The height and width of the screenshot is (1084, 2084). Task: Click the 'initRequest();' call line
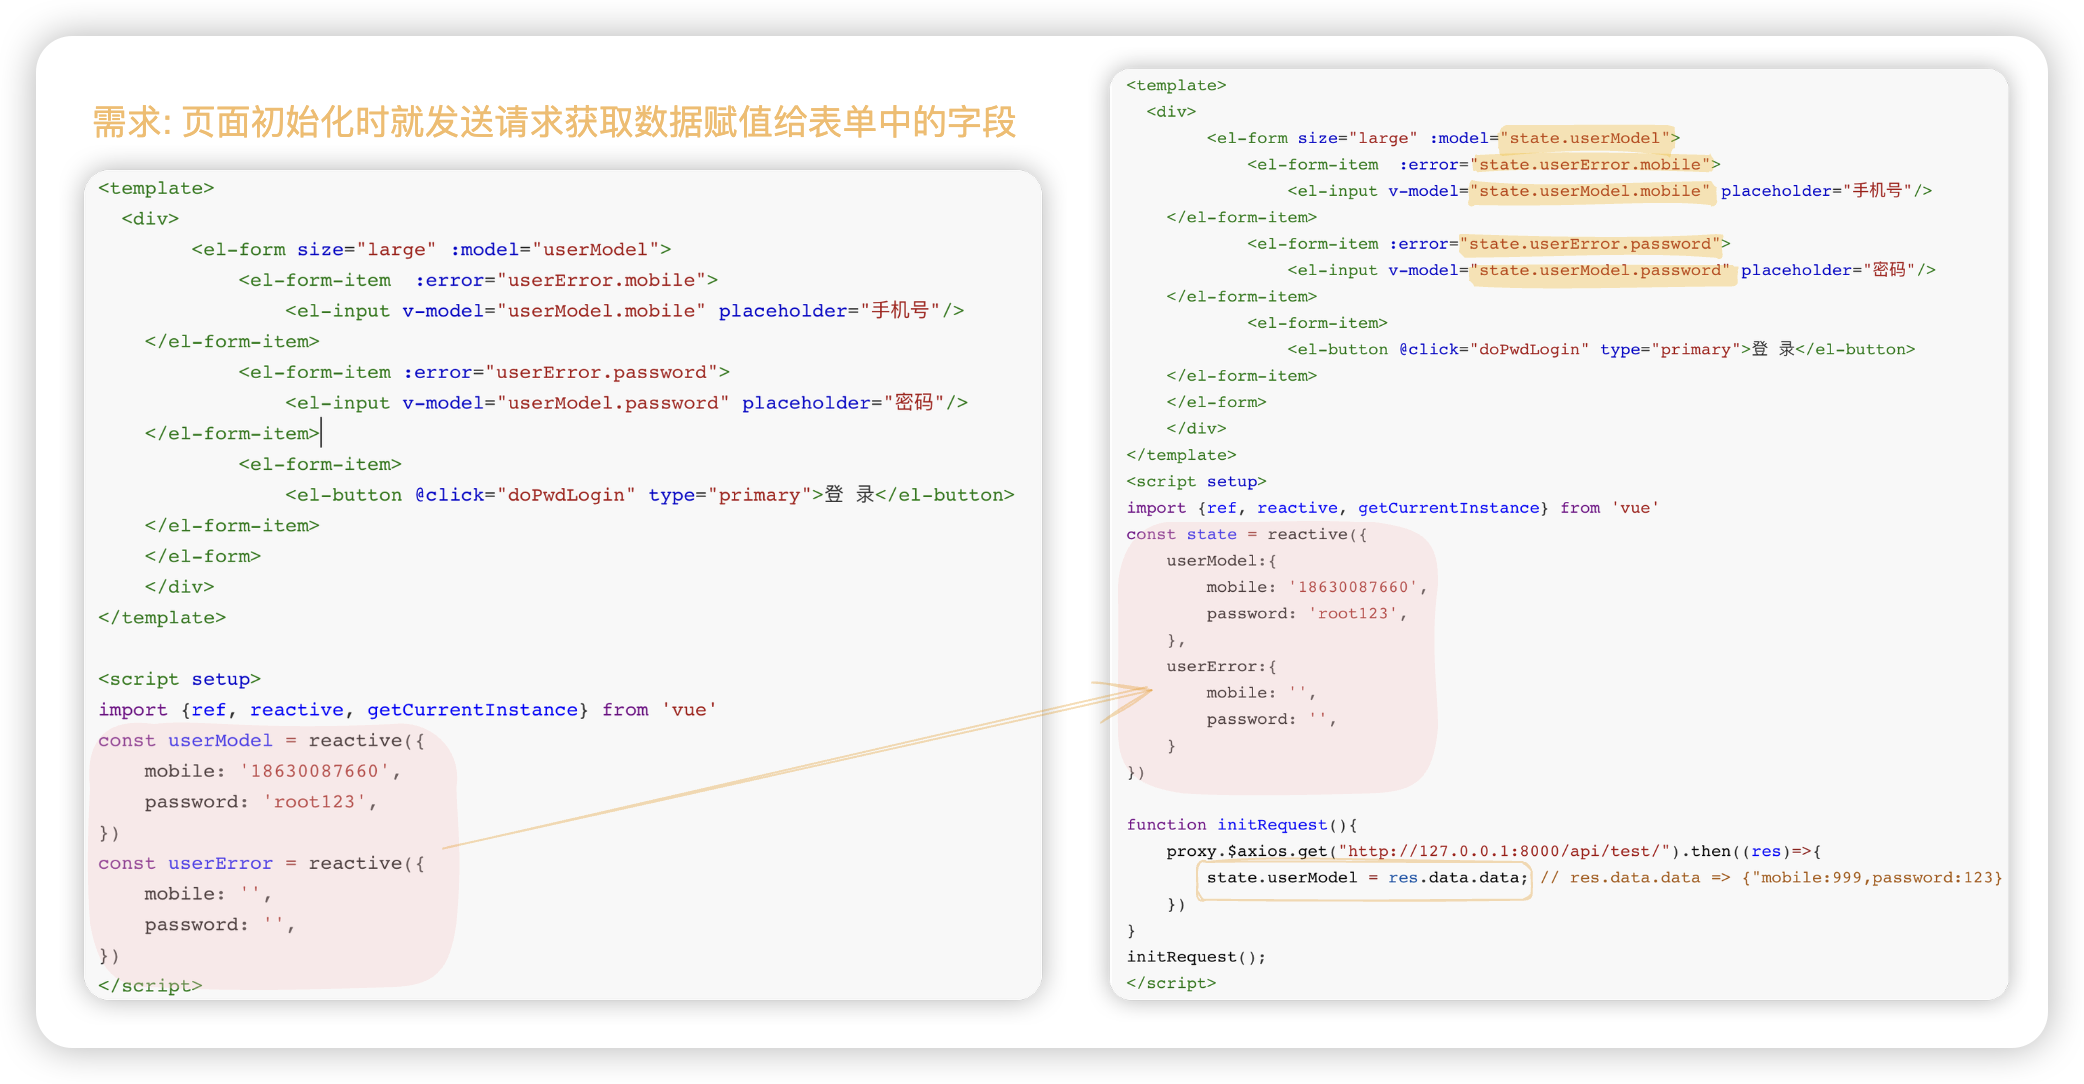tap(1196, 957)
